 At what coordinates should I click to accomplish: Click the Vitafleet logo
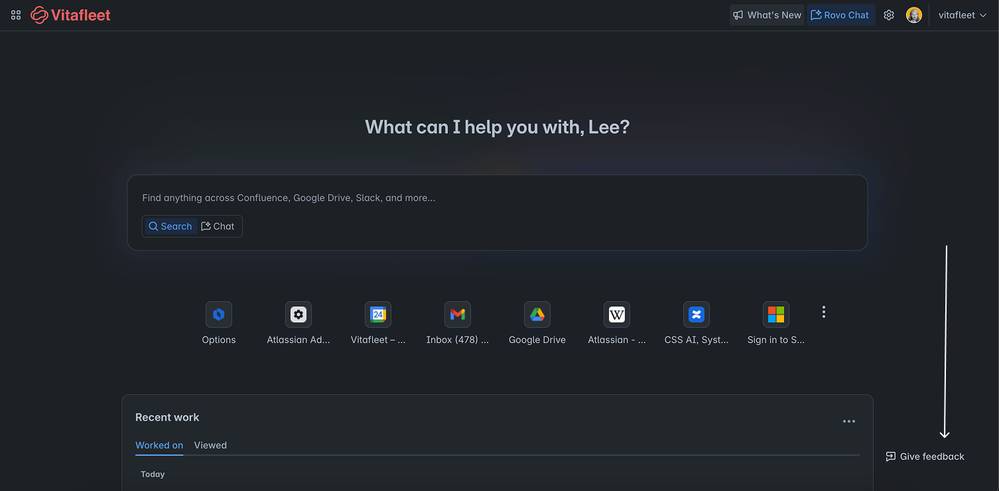71,15
